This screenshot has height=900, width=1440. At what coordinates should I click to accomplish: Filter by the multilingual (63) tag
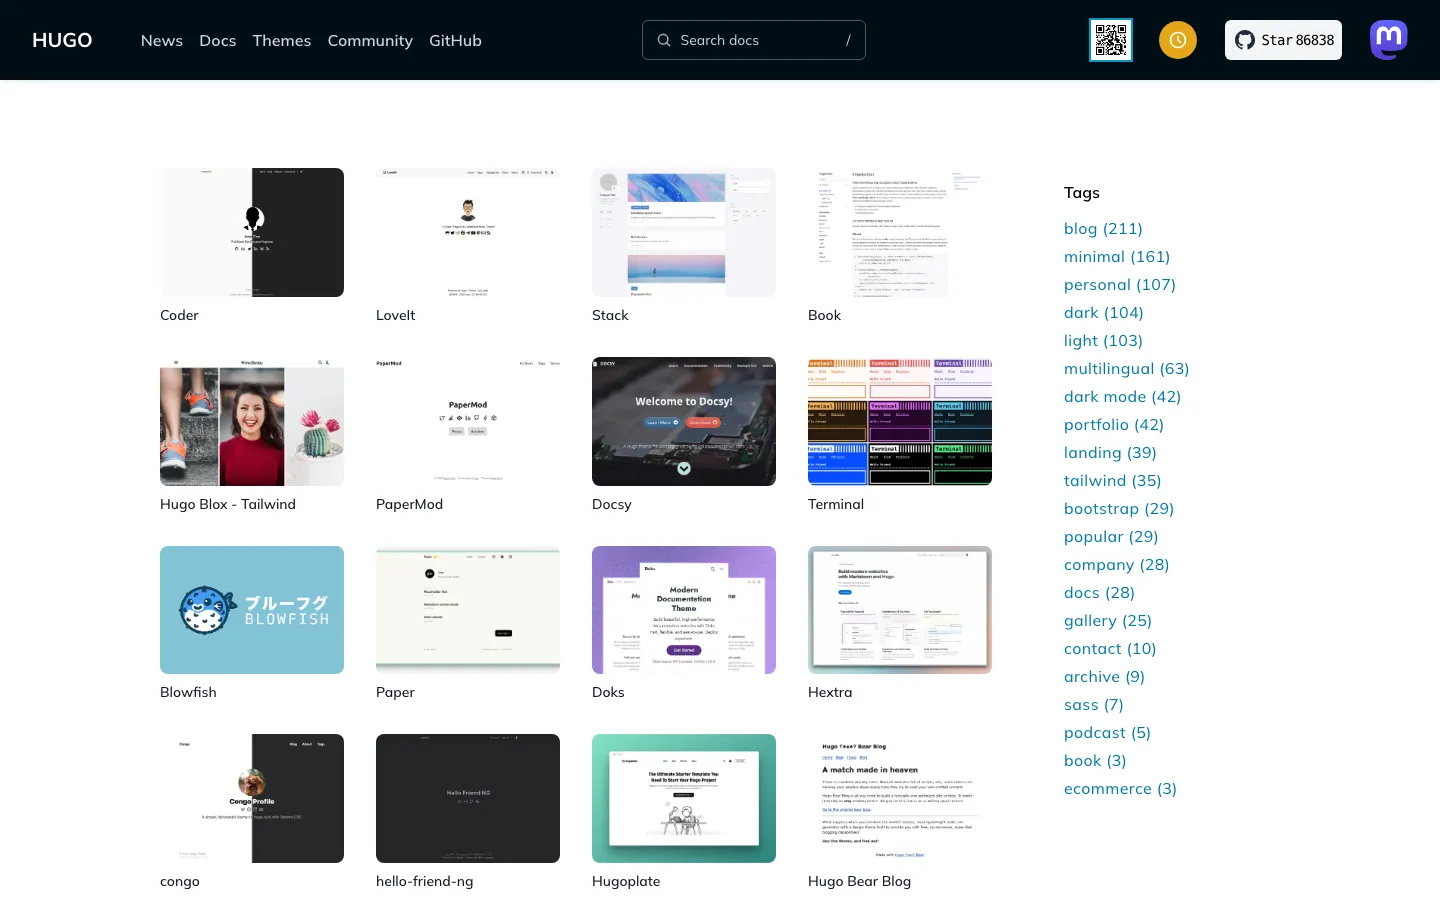coord(1127,369)
